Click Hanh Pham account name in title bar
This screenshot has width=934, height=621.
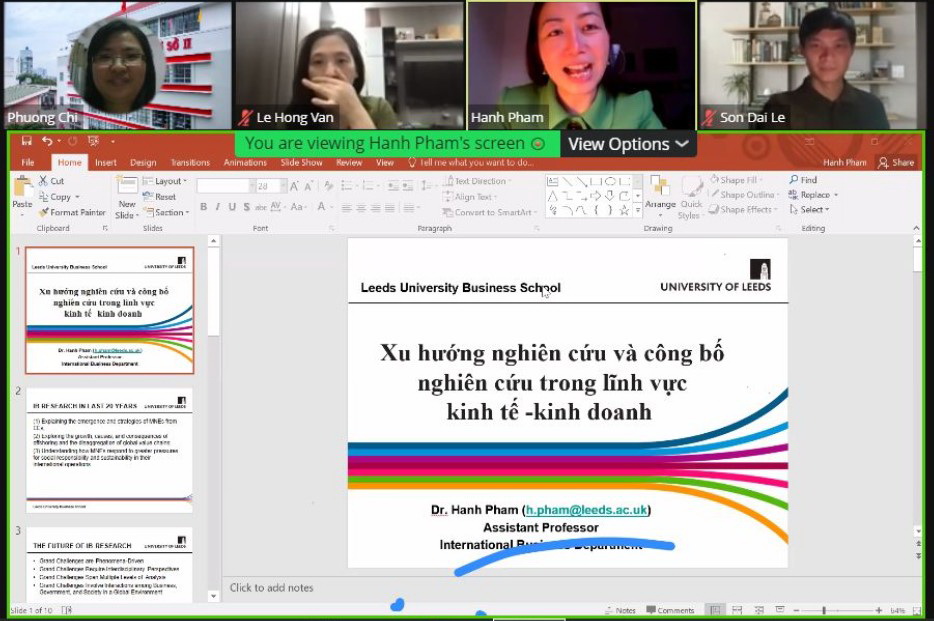845,162
